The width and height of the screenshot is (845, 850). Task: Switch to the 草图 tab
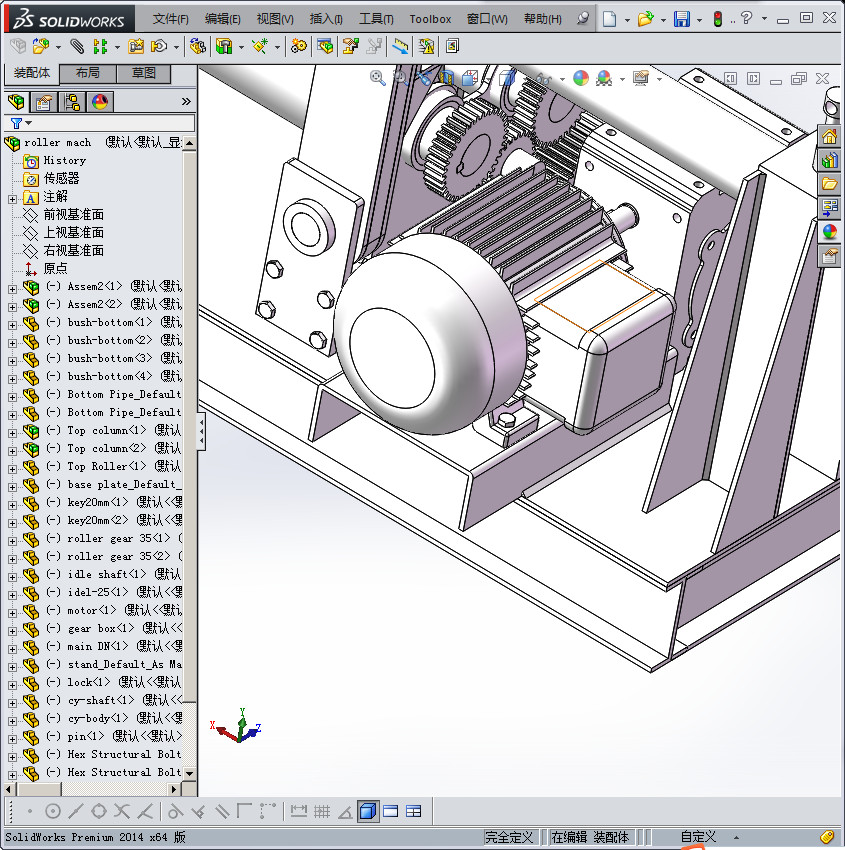144,73
